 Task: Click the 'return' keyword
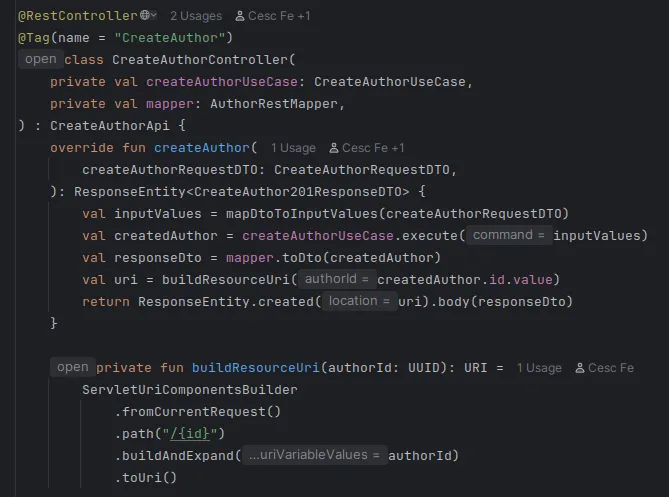[106, 302]
